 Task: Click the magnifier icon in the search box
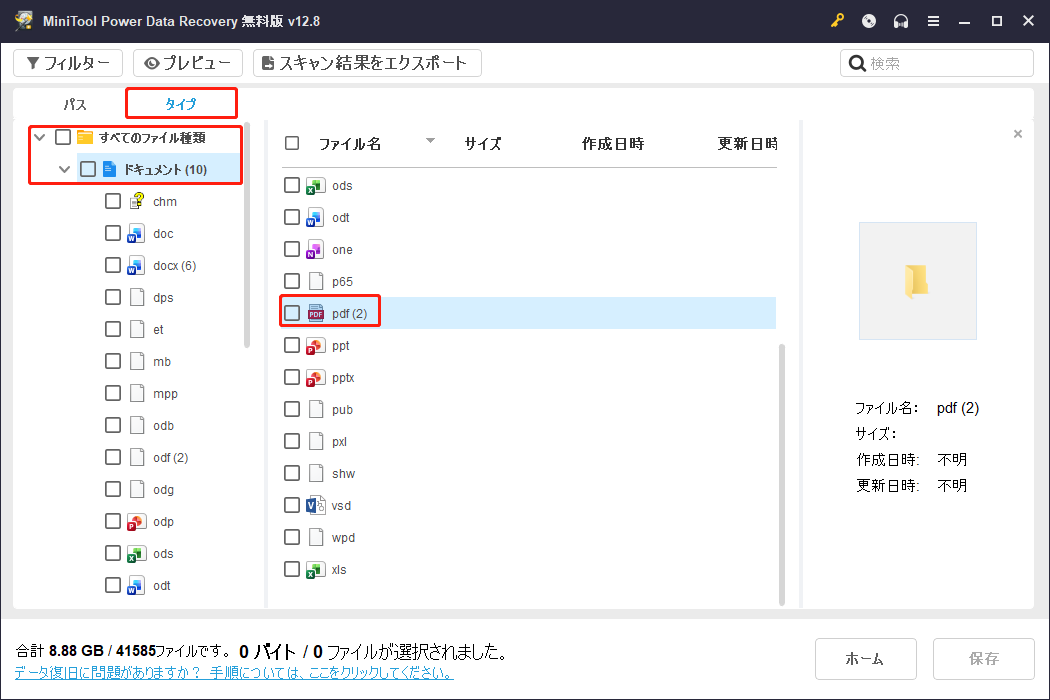coord(857,62)
